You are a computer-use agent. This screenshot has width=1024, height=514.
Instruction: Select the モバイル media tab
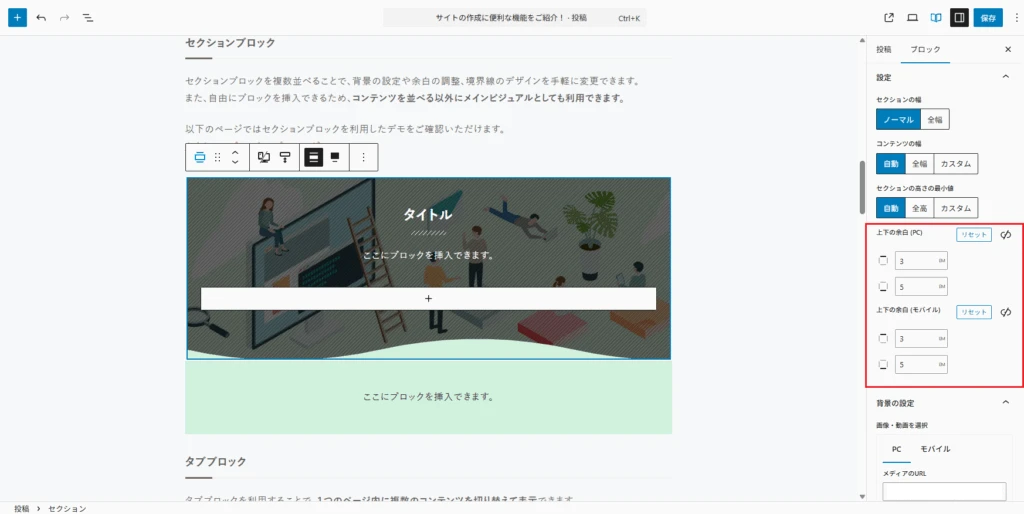[x=935, y=449]
